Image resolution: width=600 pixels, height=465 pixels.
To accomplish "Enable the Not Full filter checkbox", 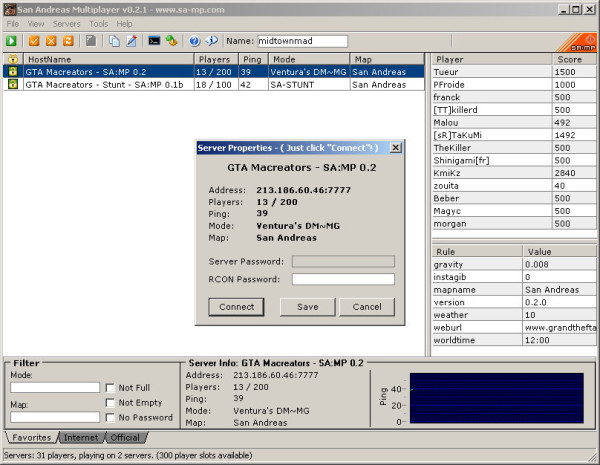I will coord(110,388).
